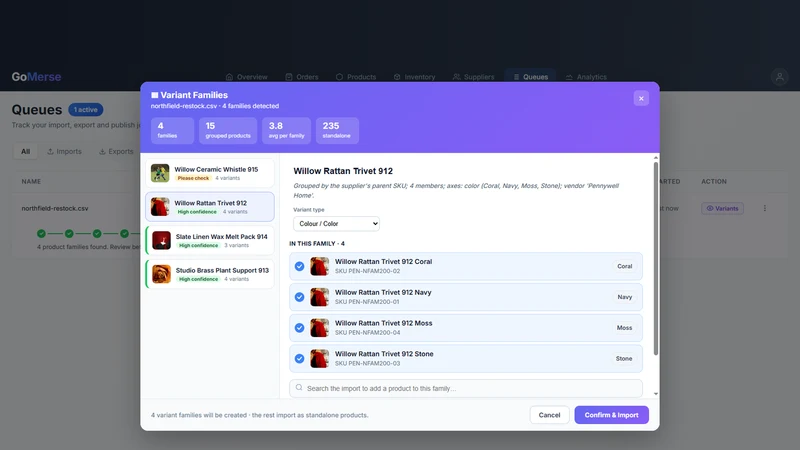Click the ACTION column header
800x450 pixels.
(x=714, y=181)
